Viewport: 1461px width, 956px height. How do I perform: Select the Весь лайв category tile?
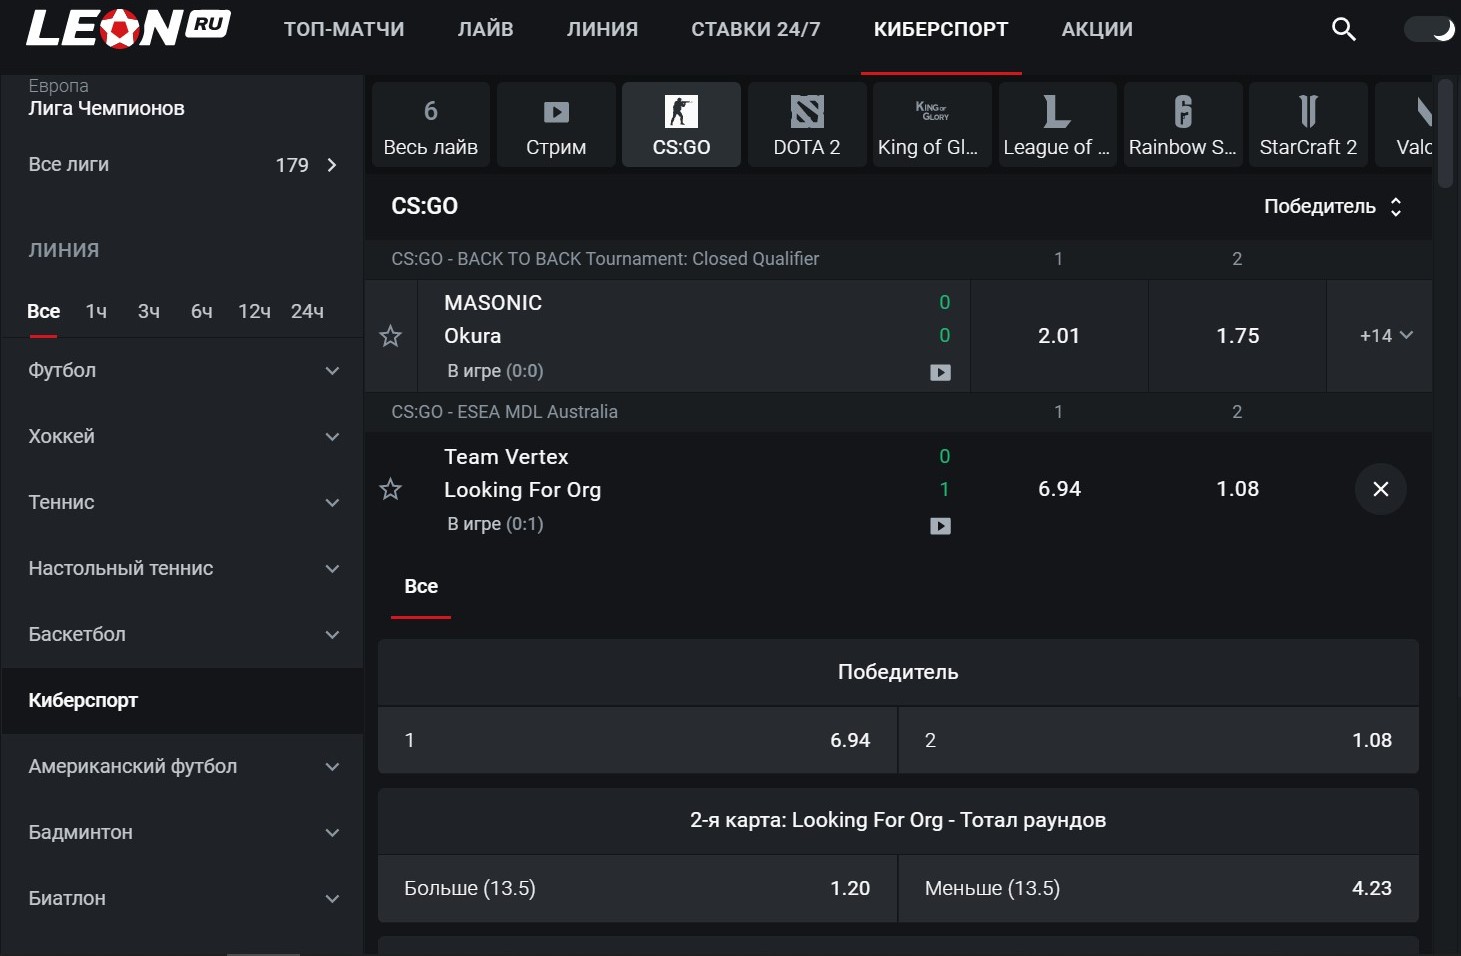[431, 124]
